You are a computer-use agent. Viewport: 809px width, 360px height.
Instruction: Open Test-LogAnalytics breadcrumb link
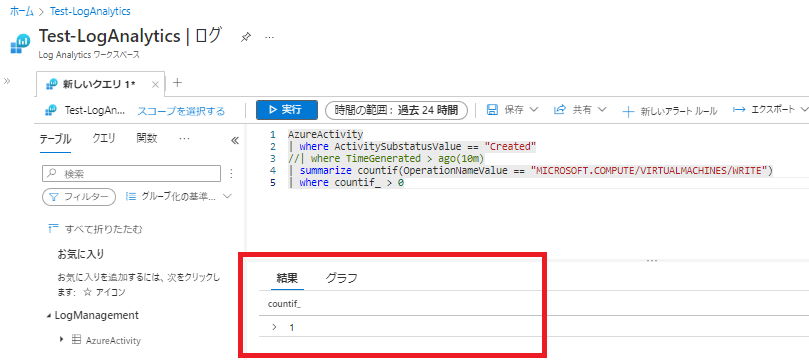(x=90, y=11)
